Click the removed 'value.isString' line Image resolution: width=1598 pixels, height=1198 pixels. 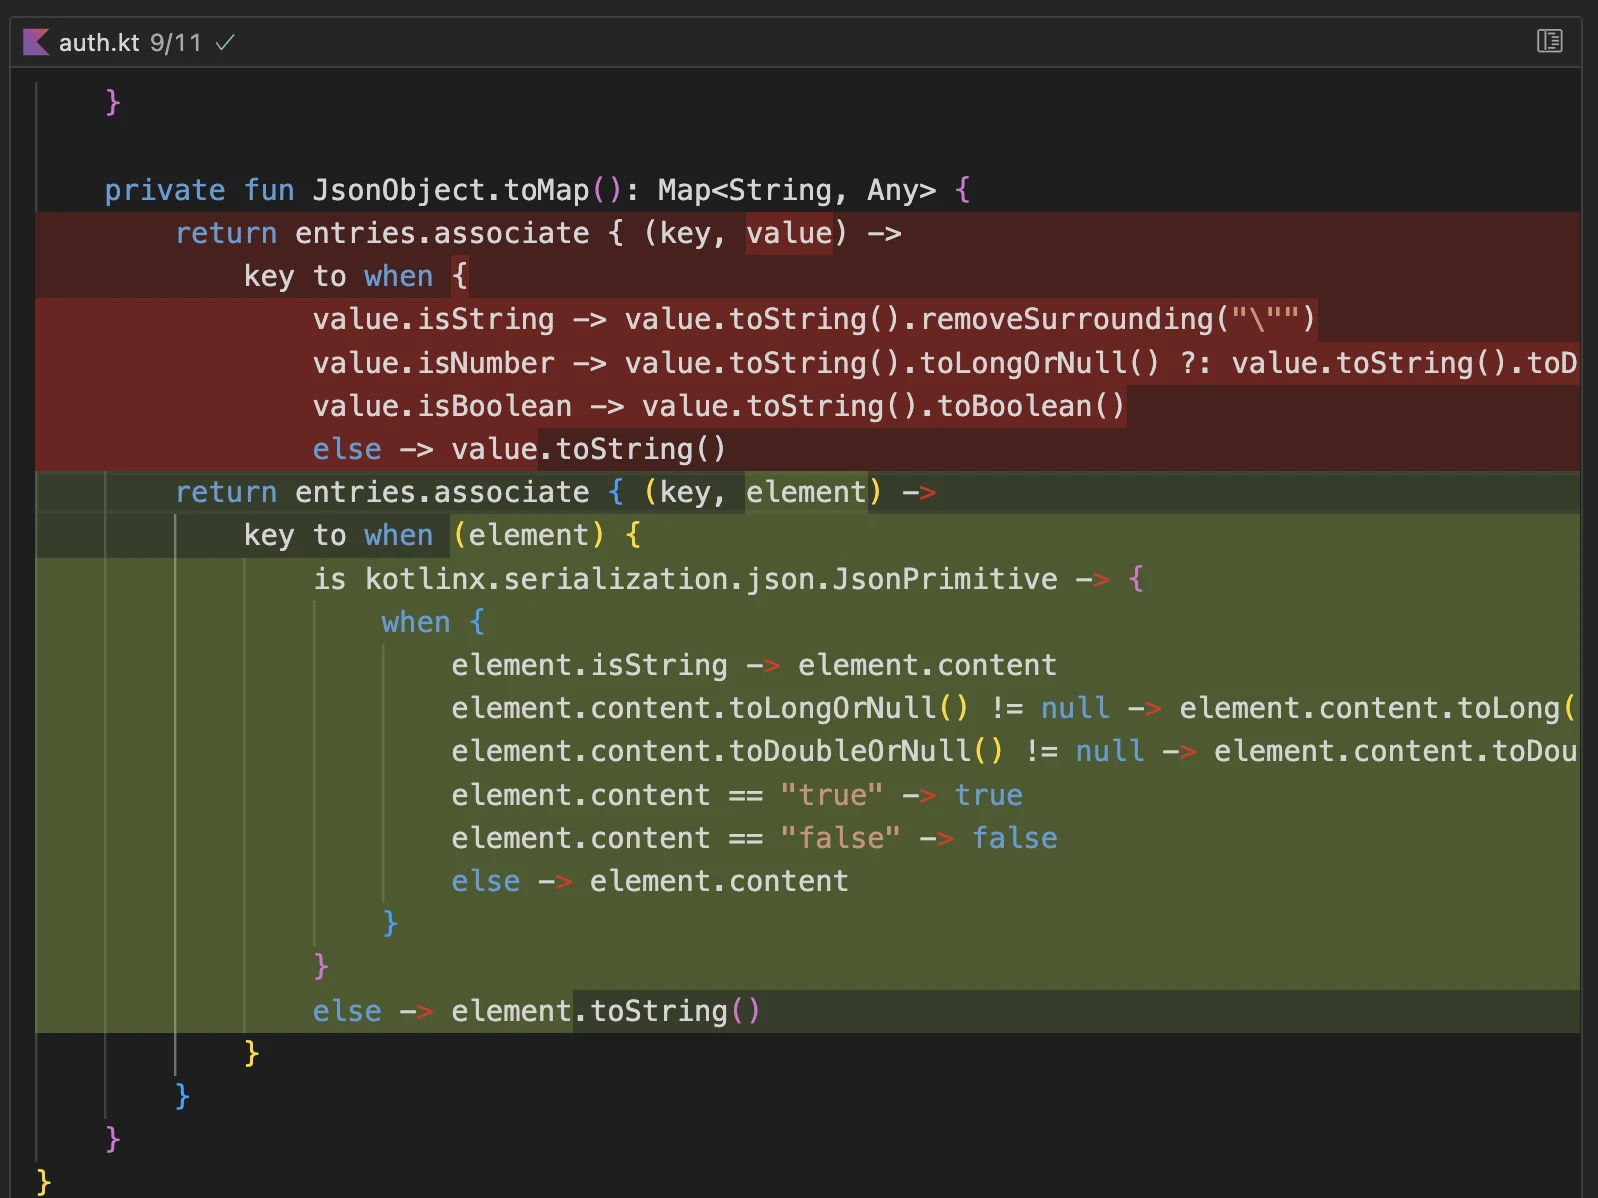(x=812, y=319)
